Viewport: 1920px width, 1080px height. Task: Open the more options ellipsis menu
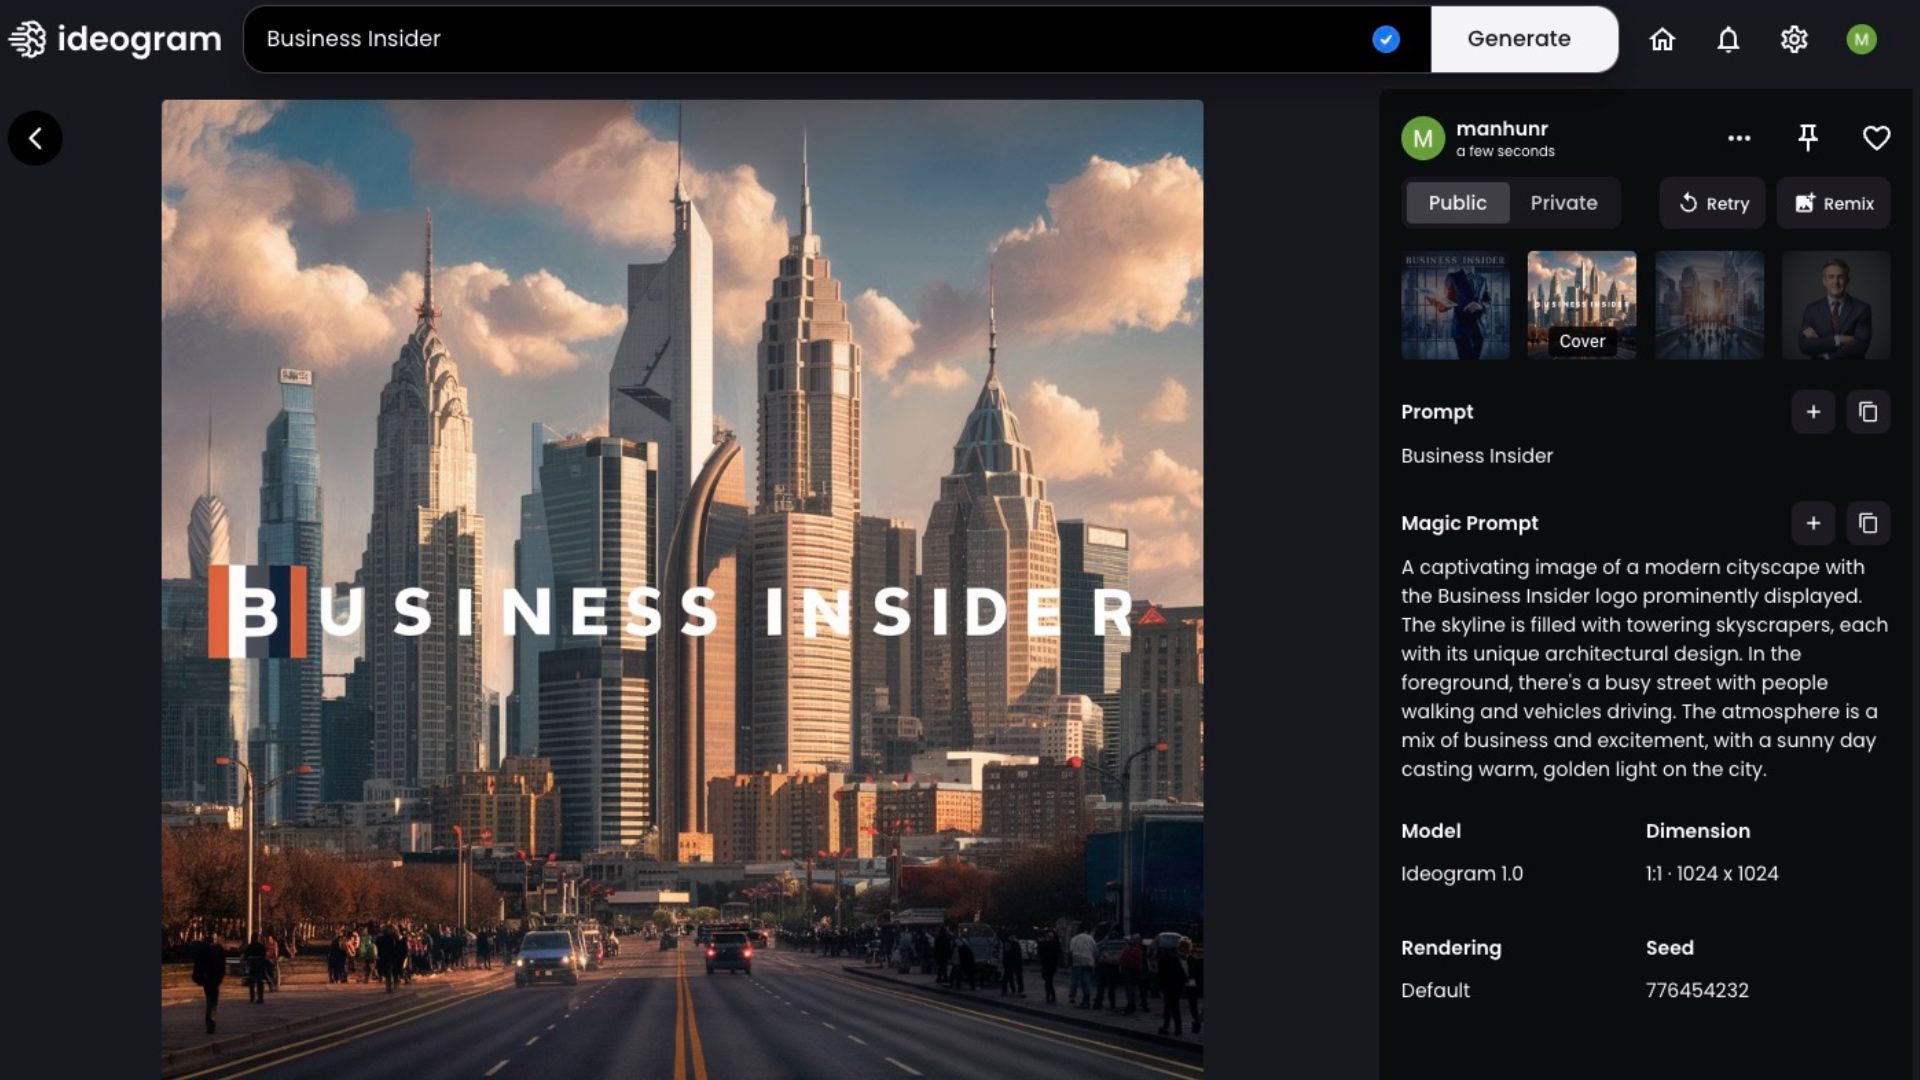click(1739, 138)
